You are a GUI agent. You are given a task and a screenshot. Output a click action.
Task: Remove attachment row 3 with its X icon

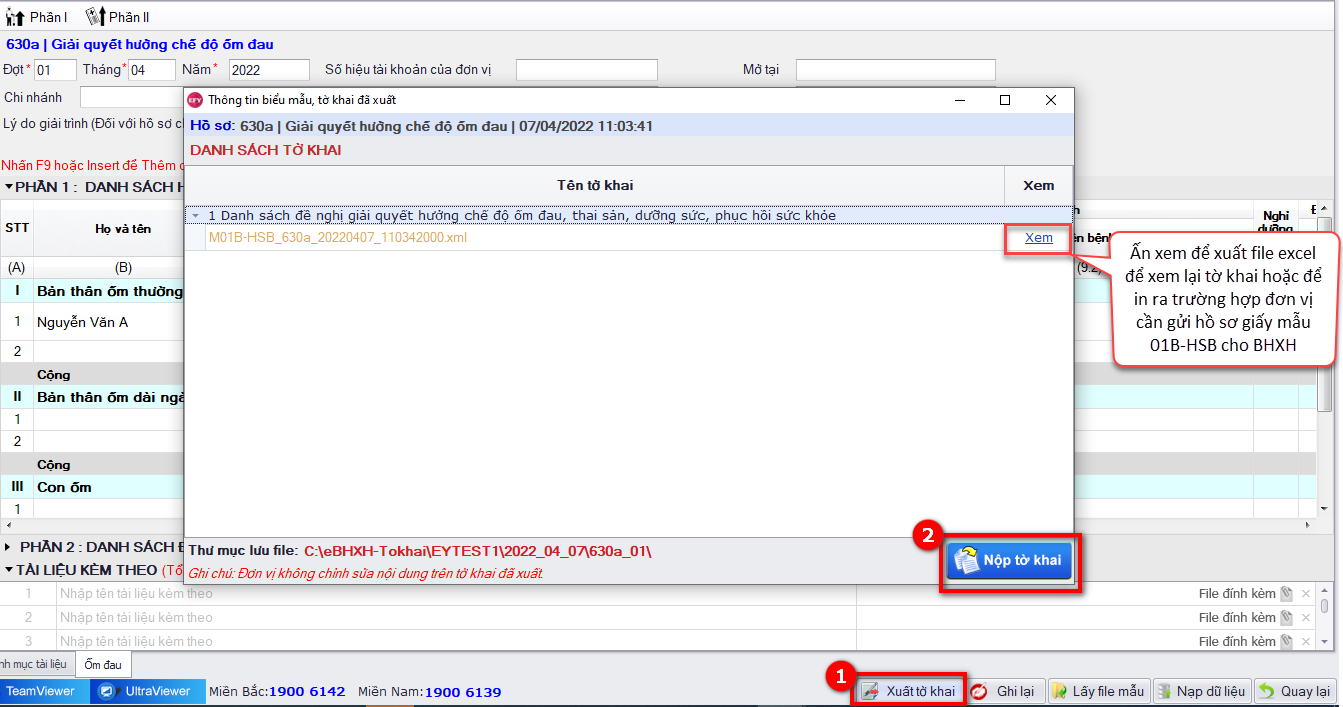pos(1305,641)
